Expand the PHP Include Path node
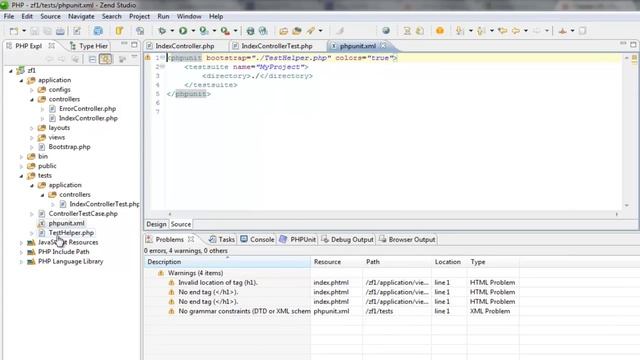This screenshot has height=360, width=640. (22, 252)
